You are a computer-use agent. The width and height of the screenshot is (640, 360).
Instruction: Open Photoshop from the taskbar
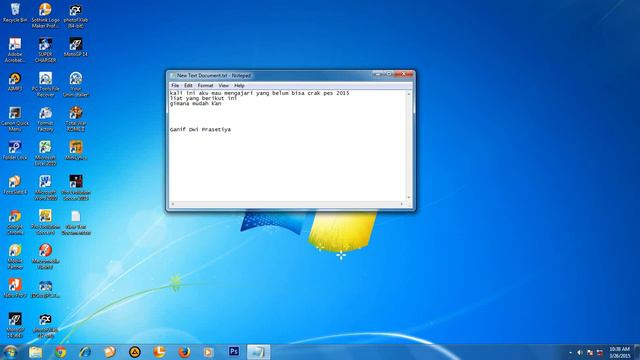[x=234, y=351]
